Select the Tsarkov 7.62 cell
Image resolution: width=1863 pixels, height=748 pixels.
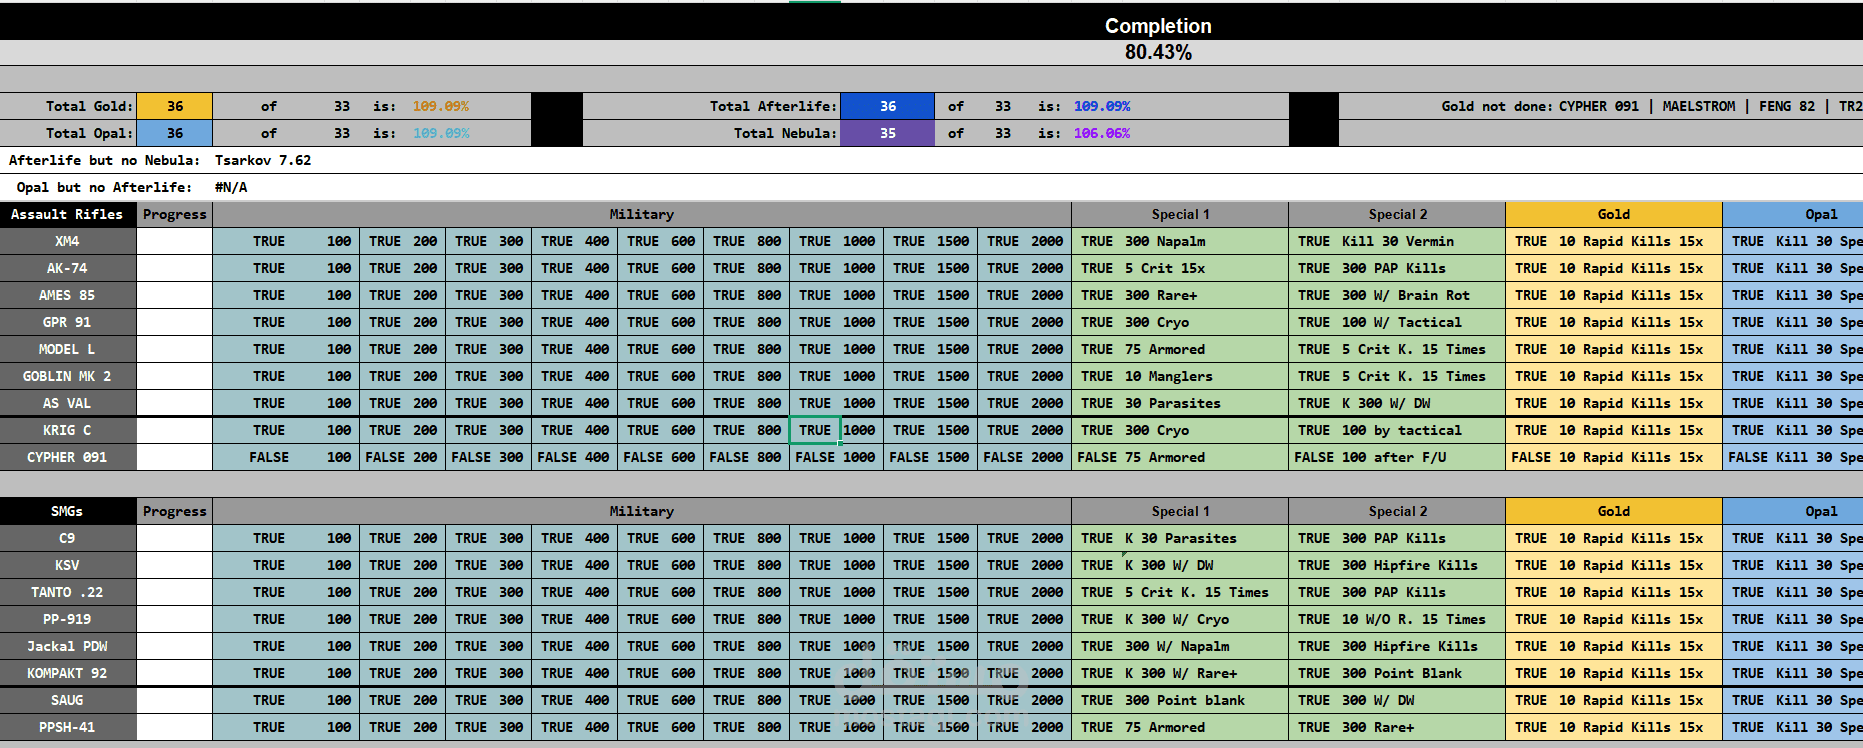[x=263, y=160]
